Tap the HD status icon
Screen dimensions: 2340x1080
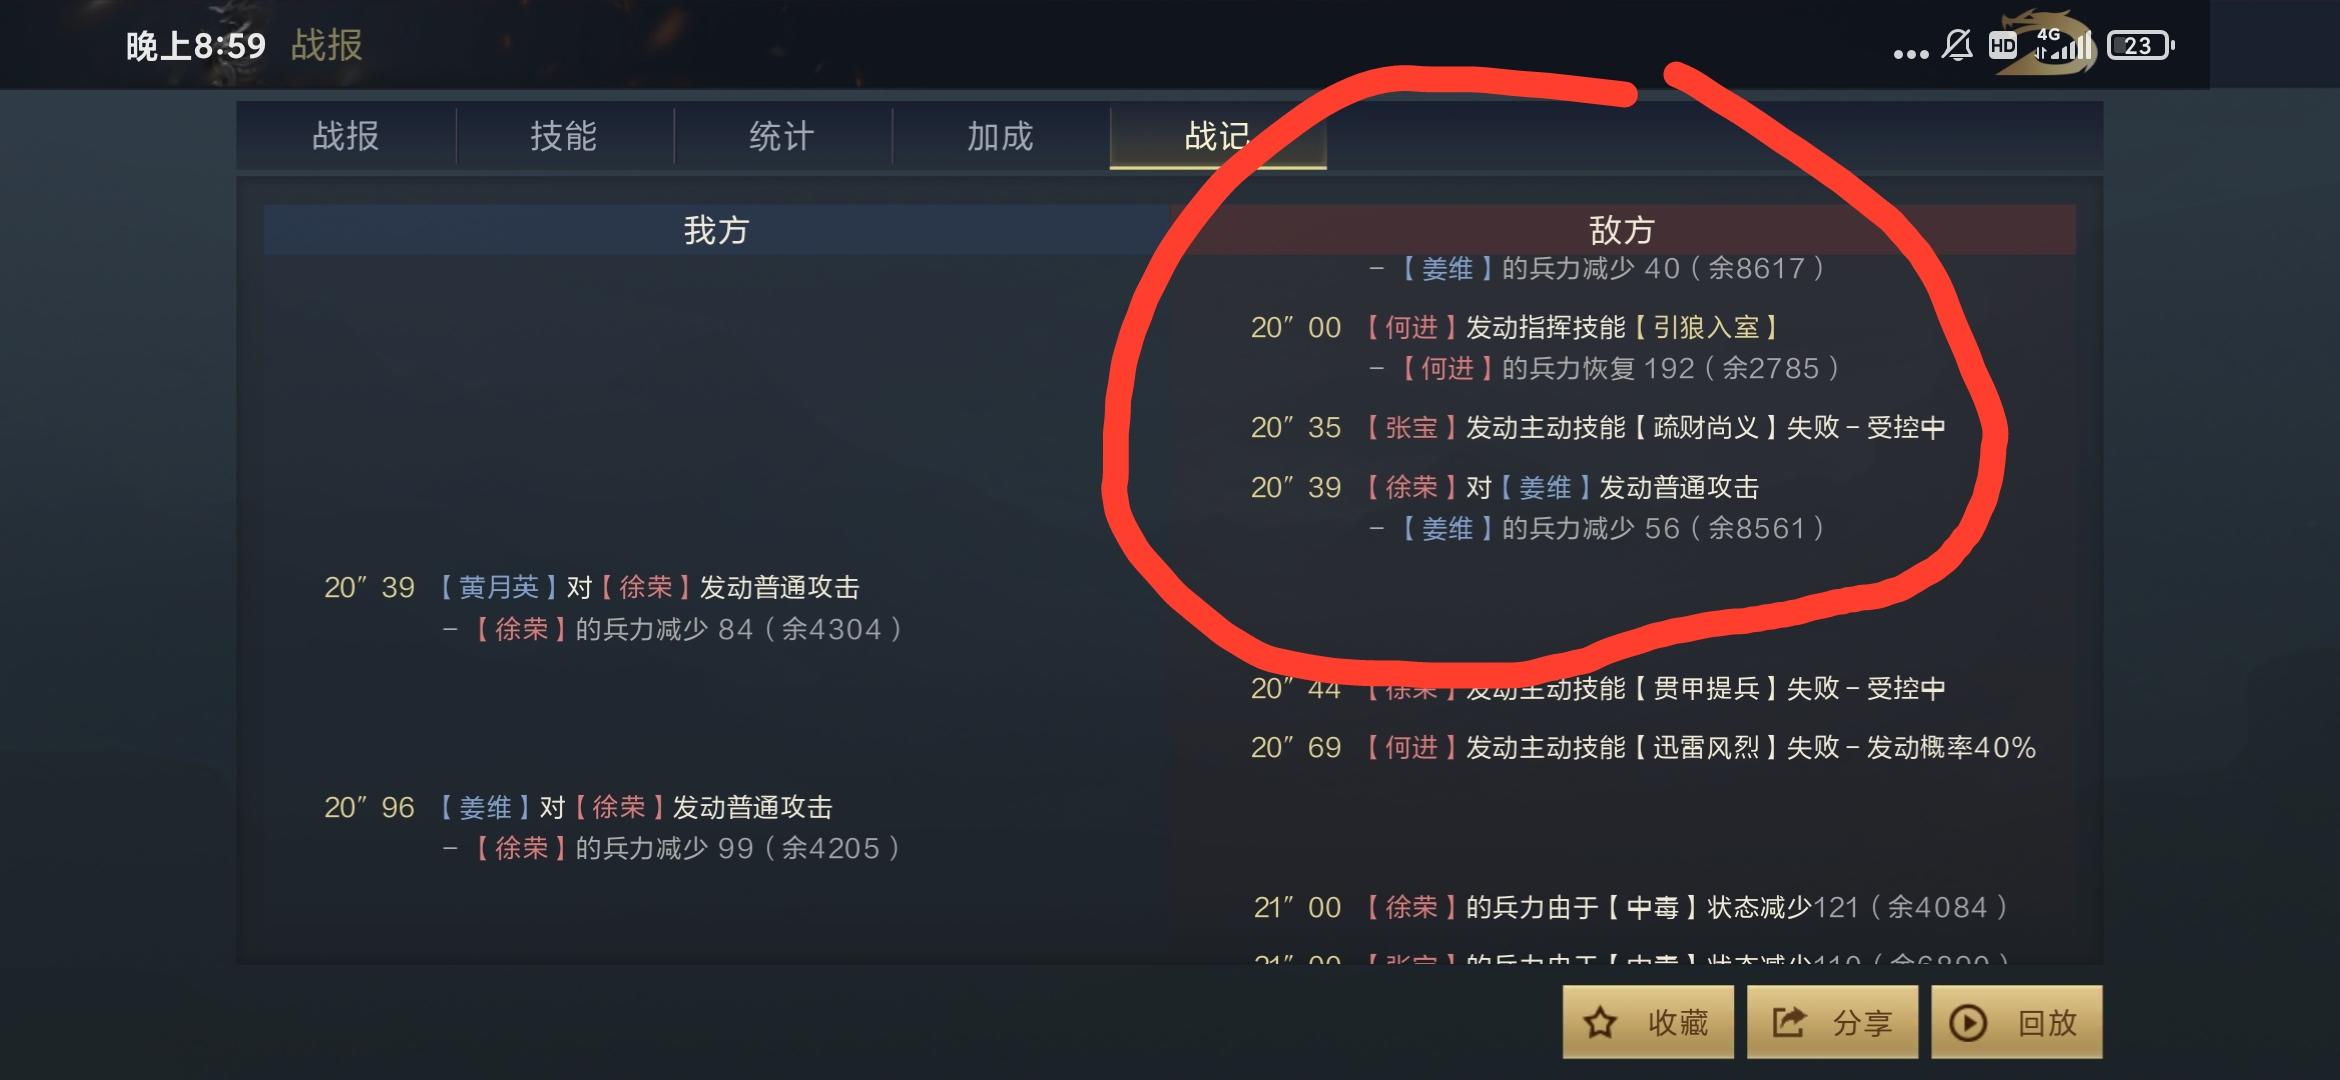(x=2003, y=46)
